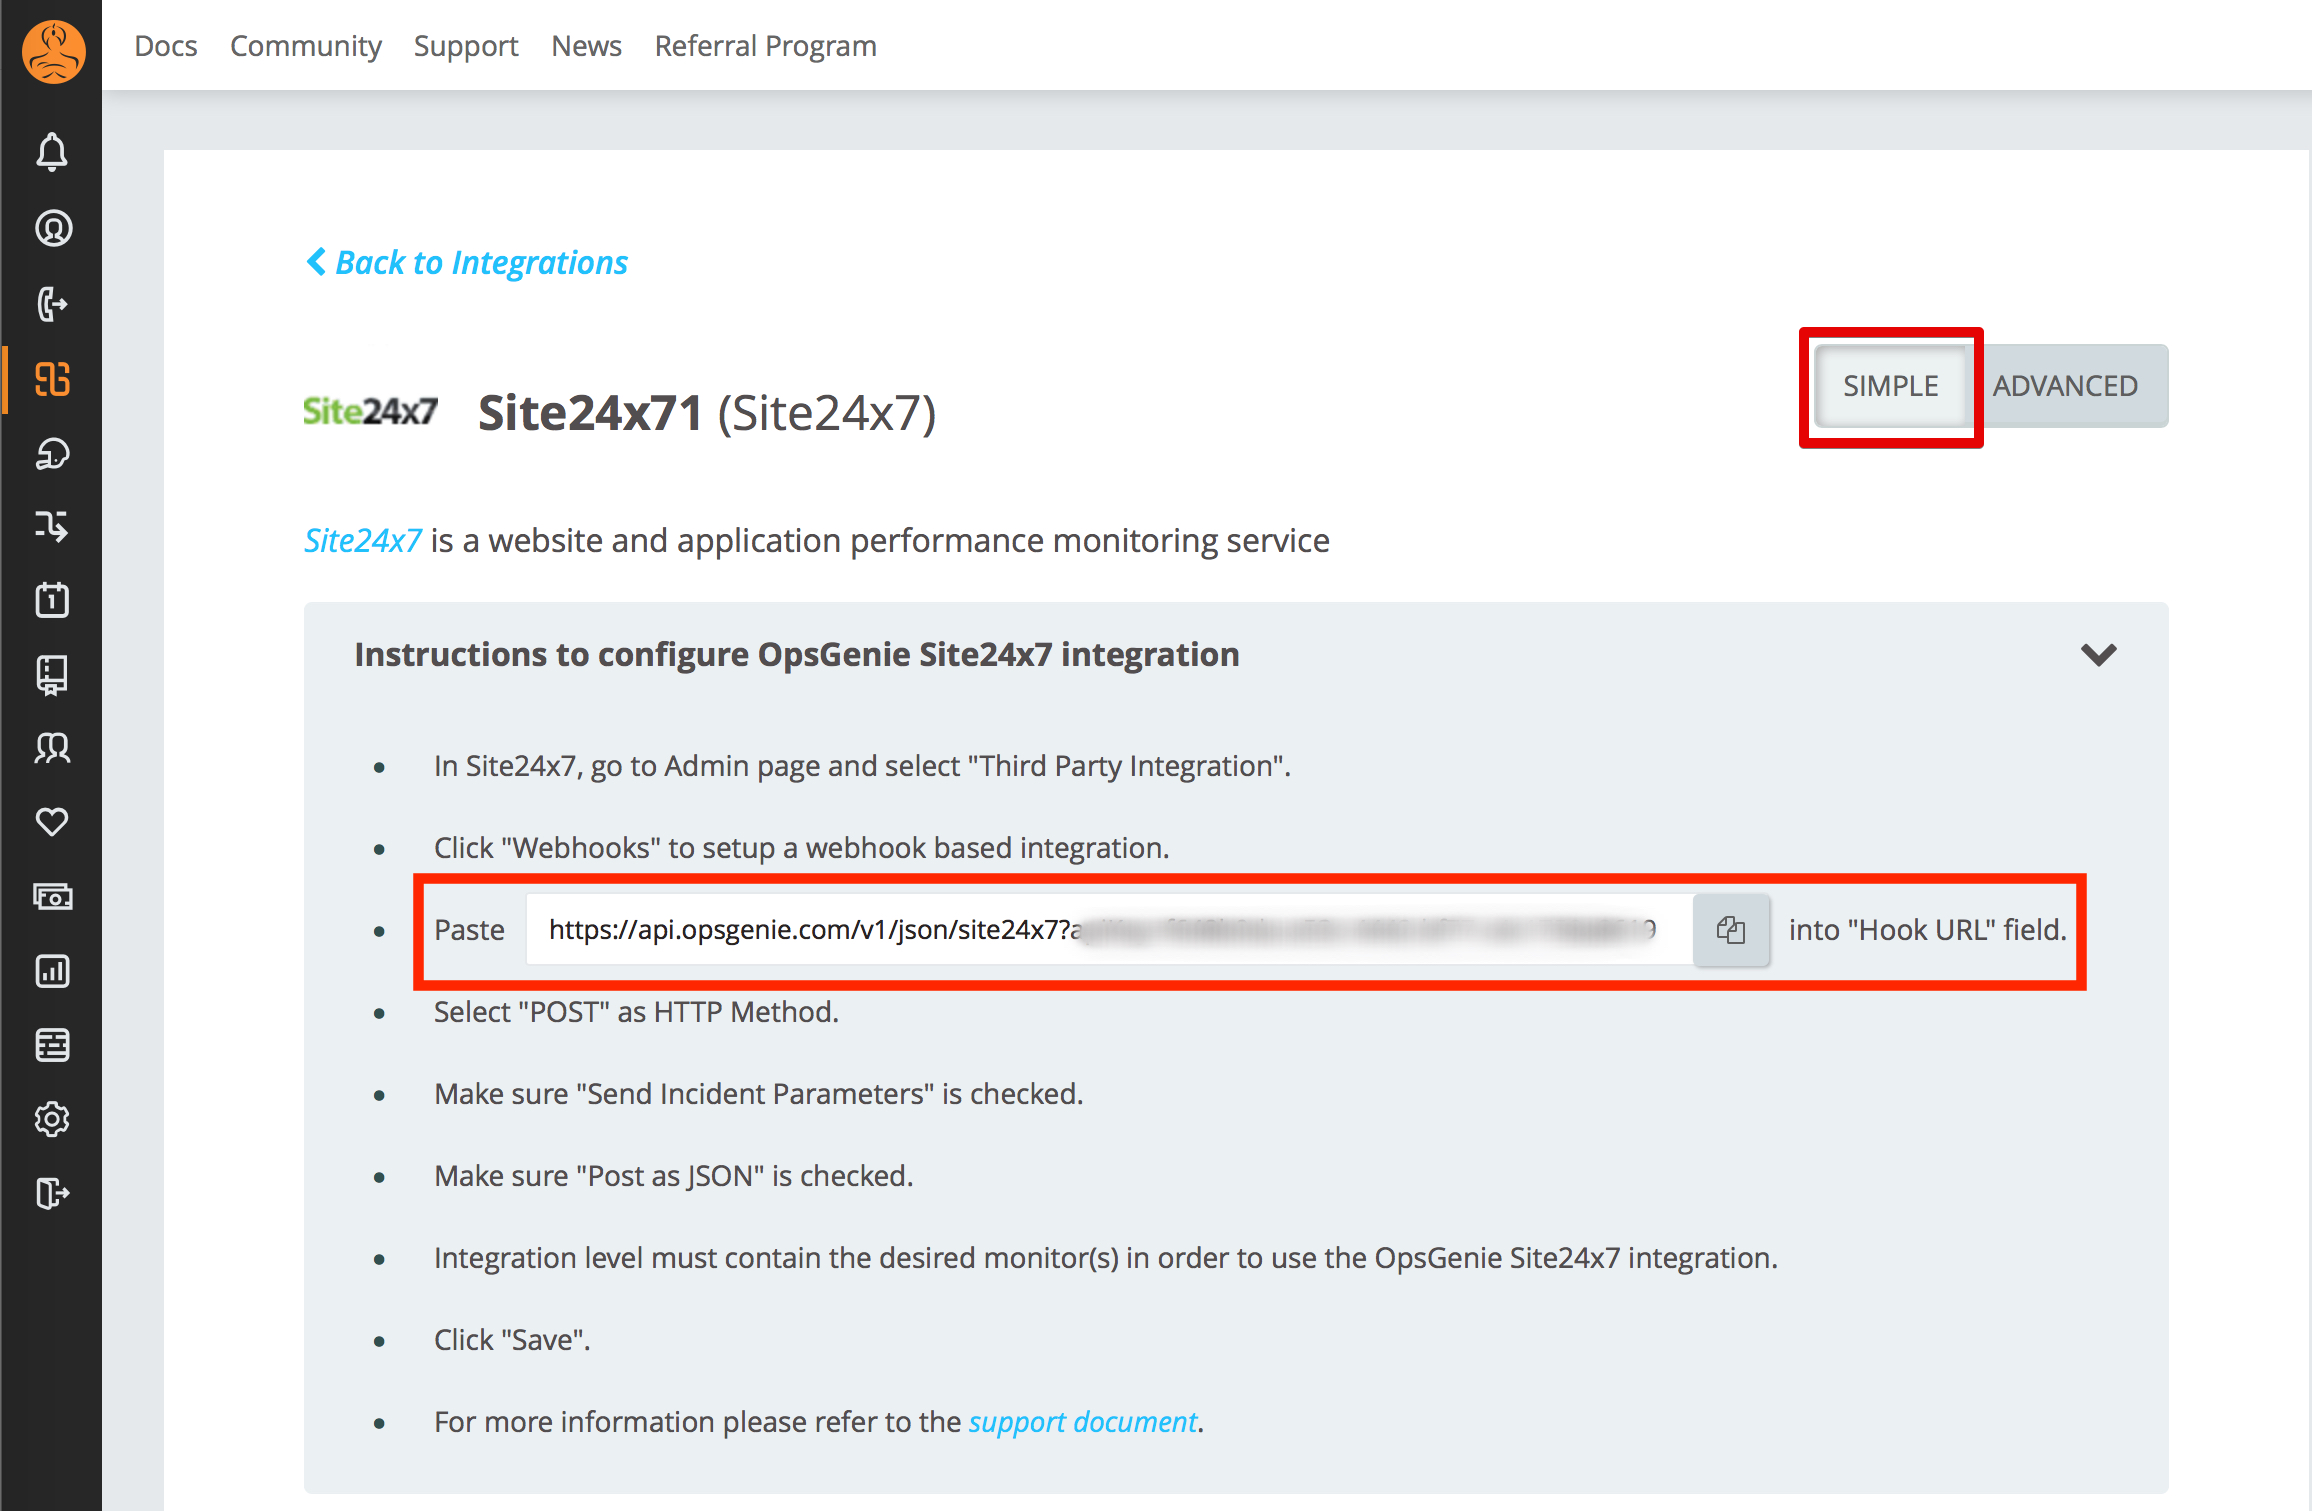Viewport: 2312px width, 1511px height.
Task: Switch to SIMPLE settings mode
Action: 1890,386
